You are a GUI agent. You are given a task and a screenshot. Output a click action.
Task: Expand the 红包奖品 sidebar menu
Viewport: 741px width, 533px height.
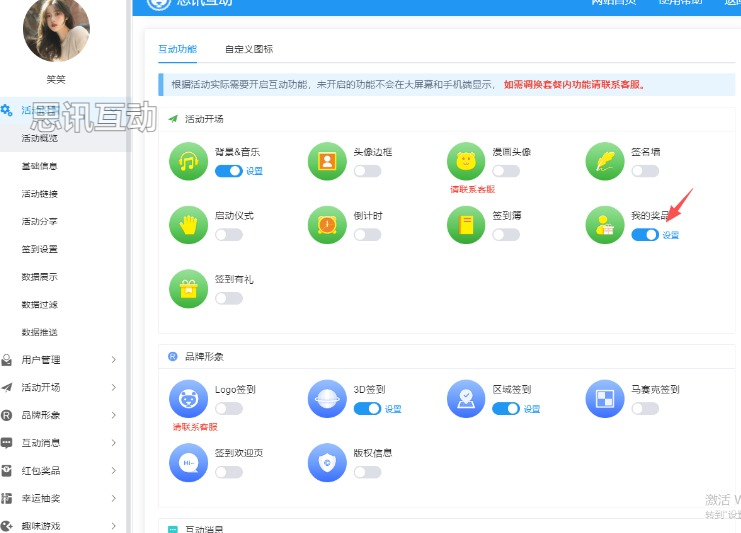point(60,471)
